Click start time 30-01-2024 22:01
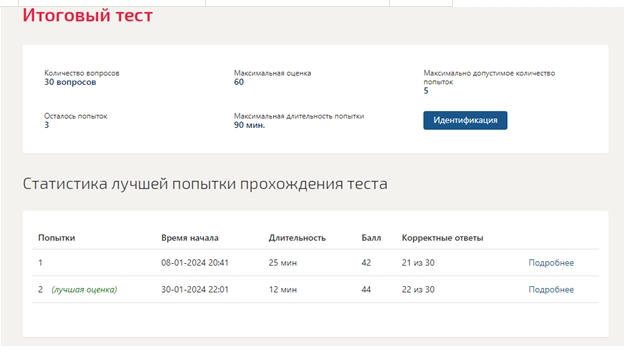The image size is (641, 360). point(195,290)
